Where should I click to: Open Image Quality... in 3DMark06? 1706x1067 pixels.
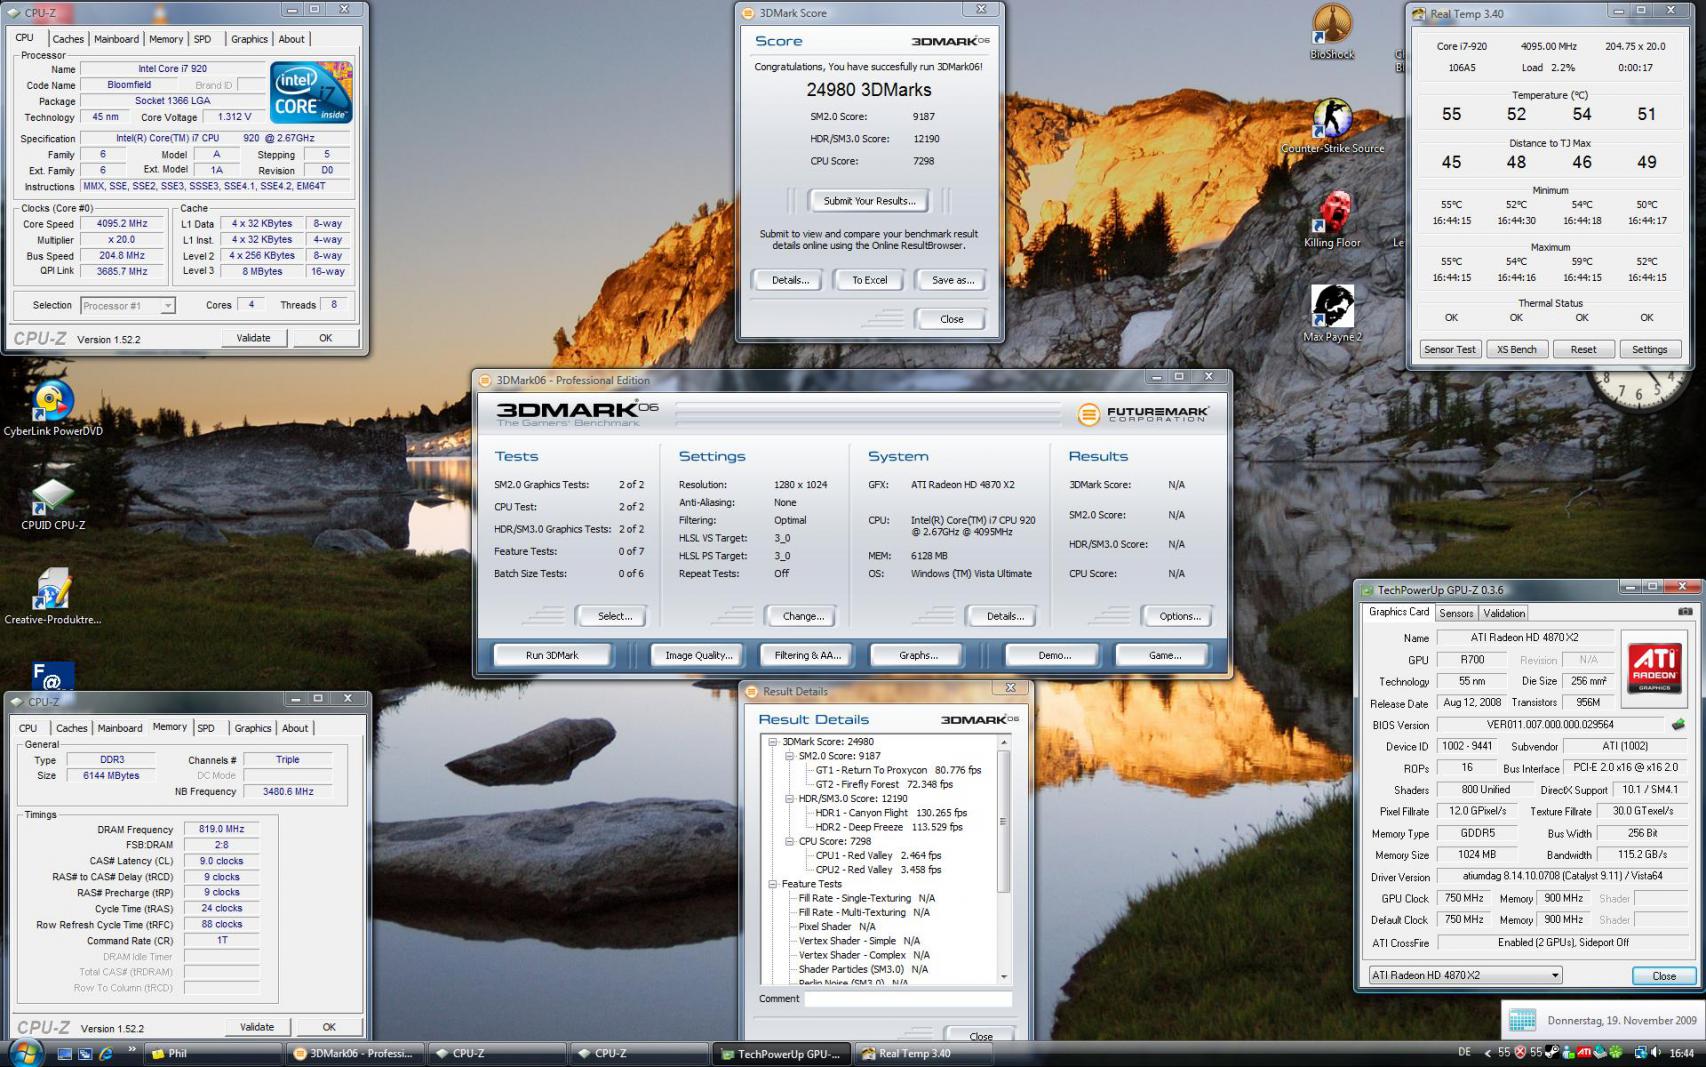[699, 655]
